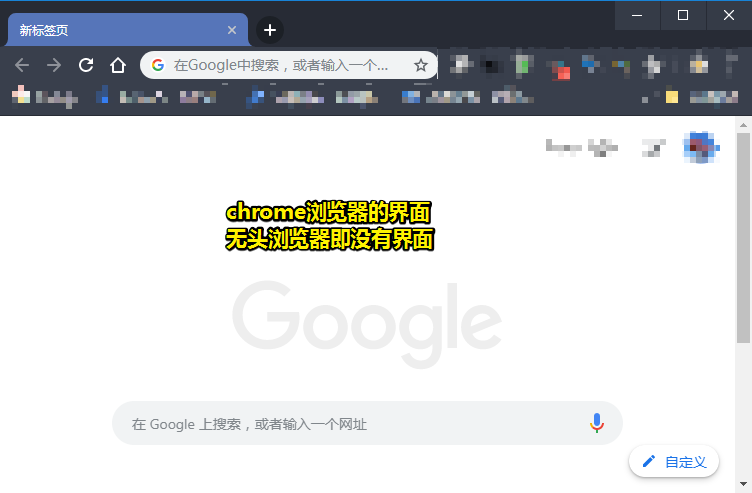Switch to the 新标签页 tab
This screenshot has width=752, height=493.
coord(128,30)
